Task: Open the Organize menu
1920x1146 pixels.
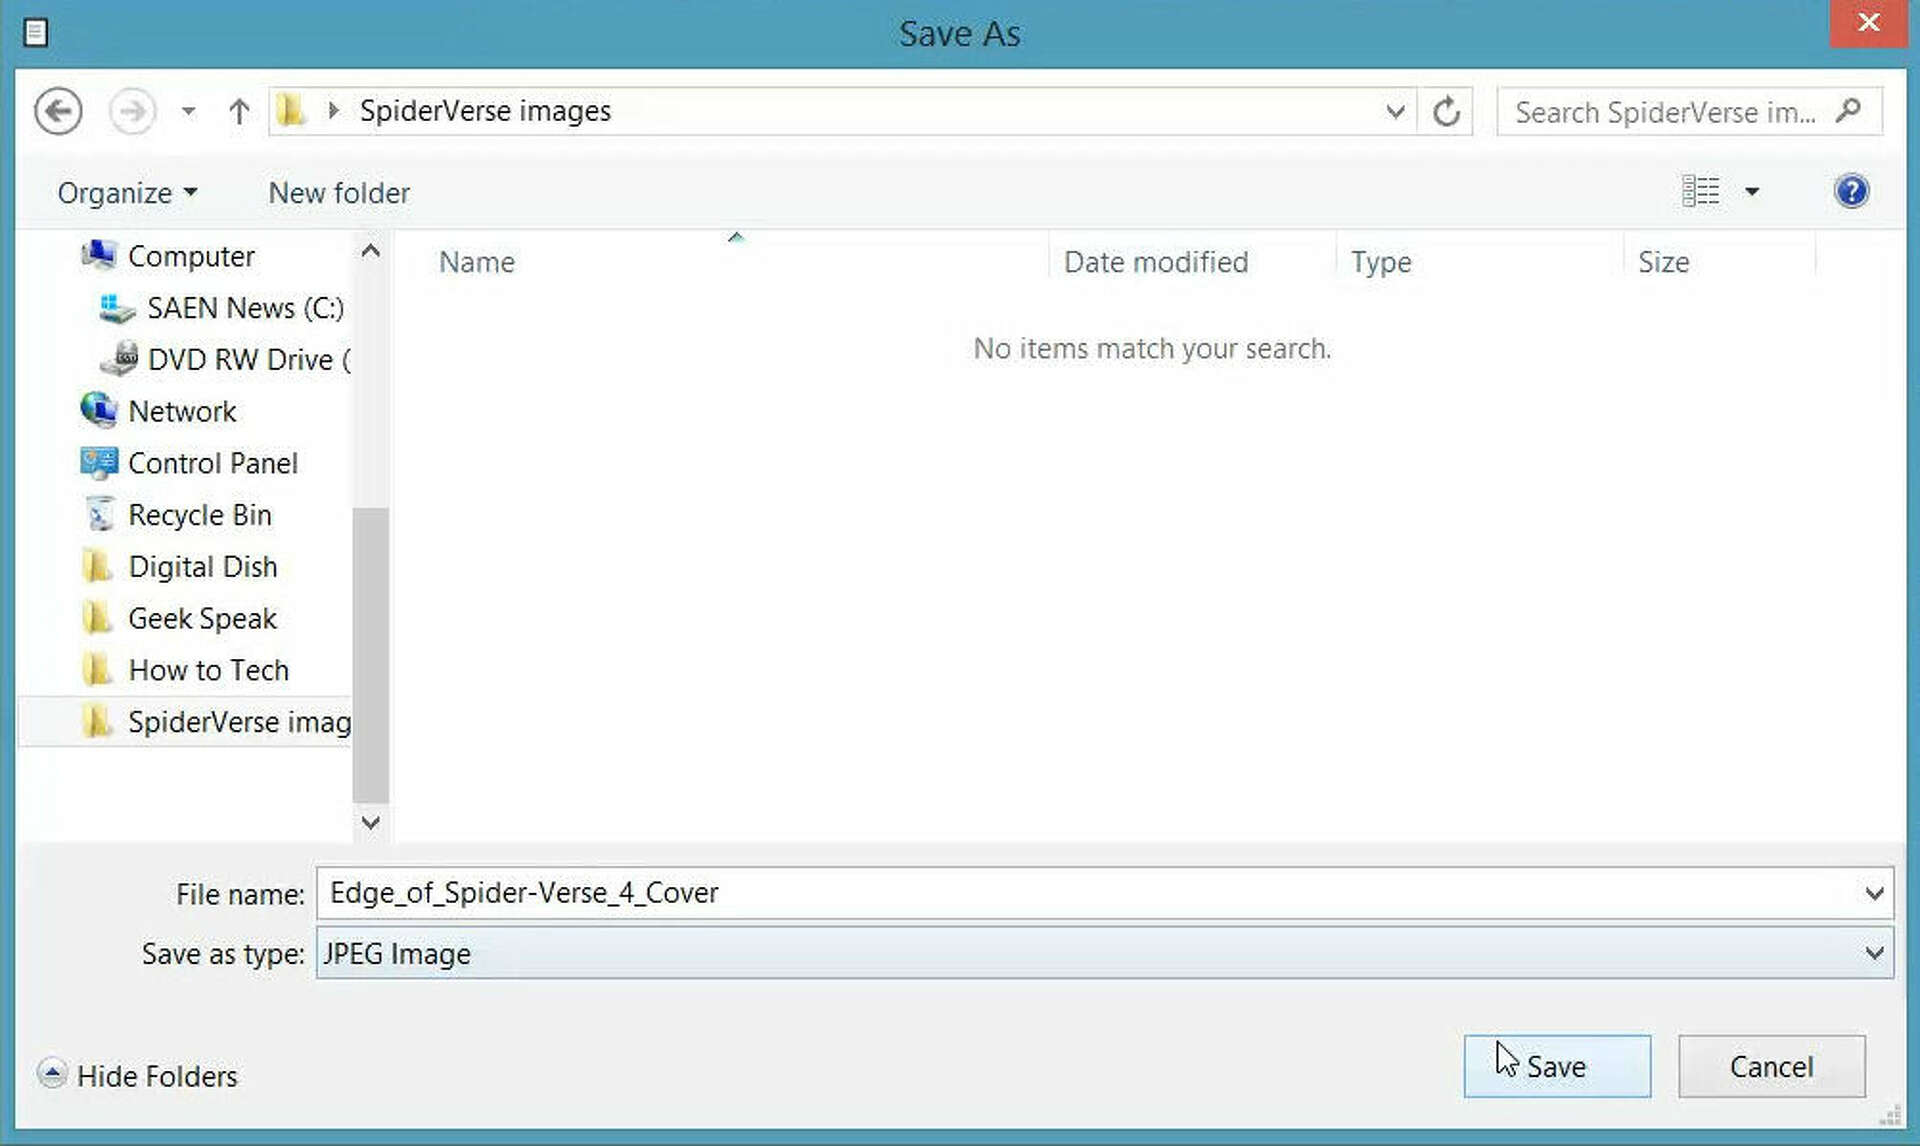Action: coord(126,193)
